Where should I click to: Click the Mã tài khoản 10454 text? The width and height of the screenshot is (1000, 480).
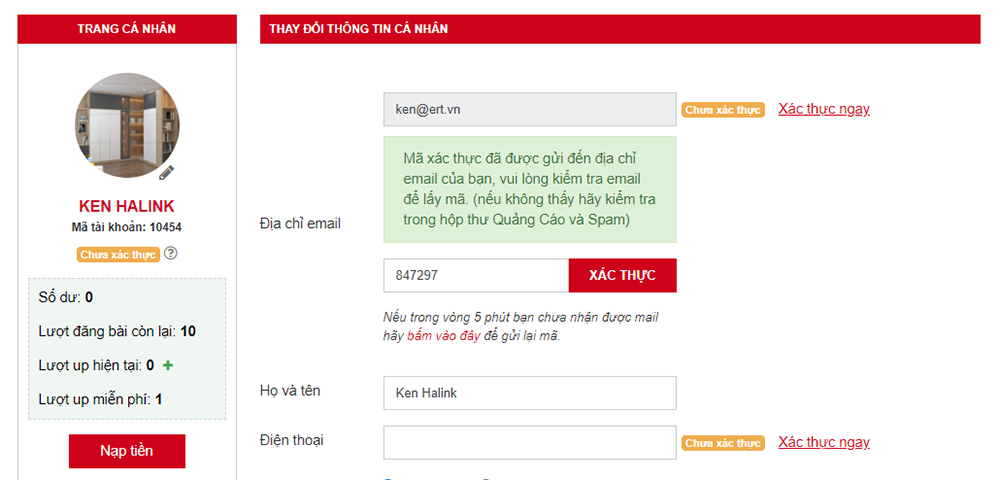pos(127,227)
